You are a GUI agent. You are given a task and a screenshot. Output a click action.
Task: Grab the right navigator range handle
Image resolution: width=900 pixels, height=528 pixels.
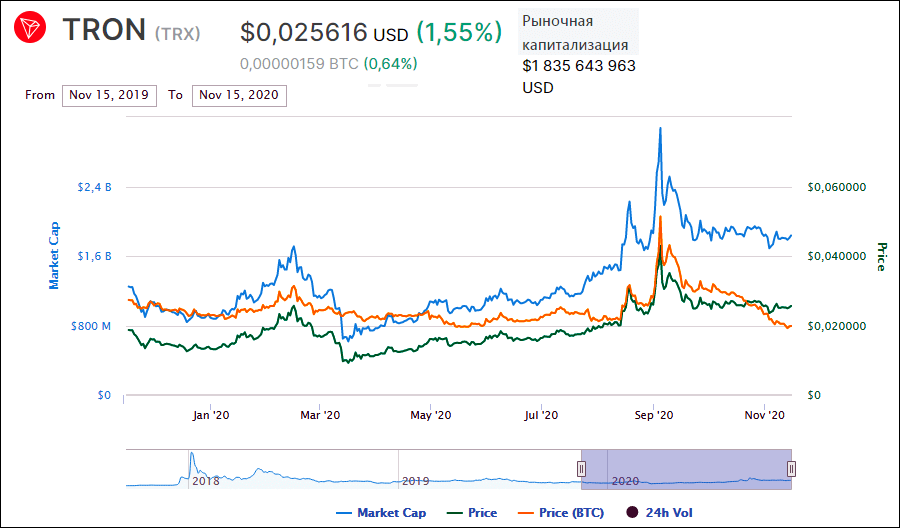pos(791,468)
